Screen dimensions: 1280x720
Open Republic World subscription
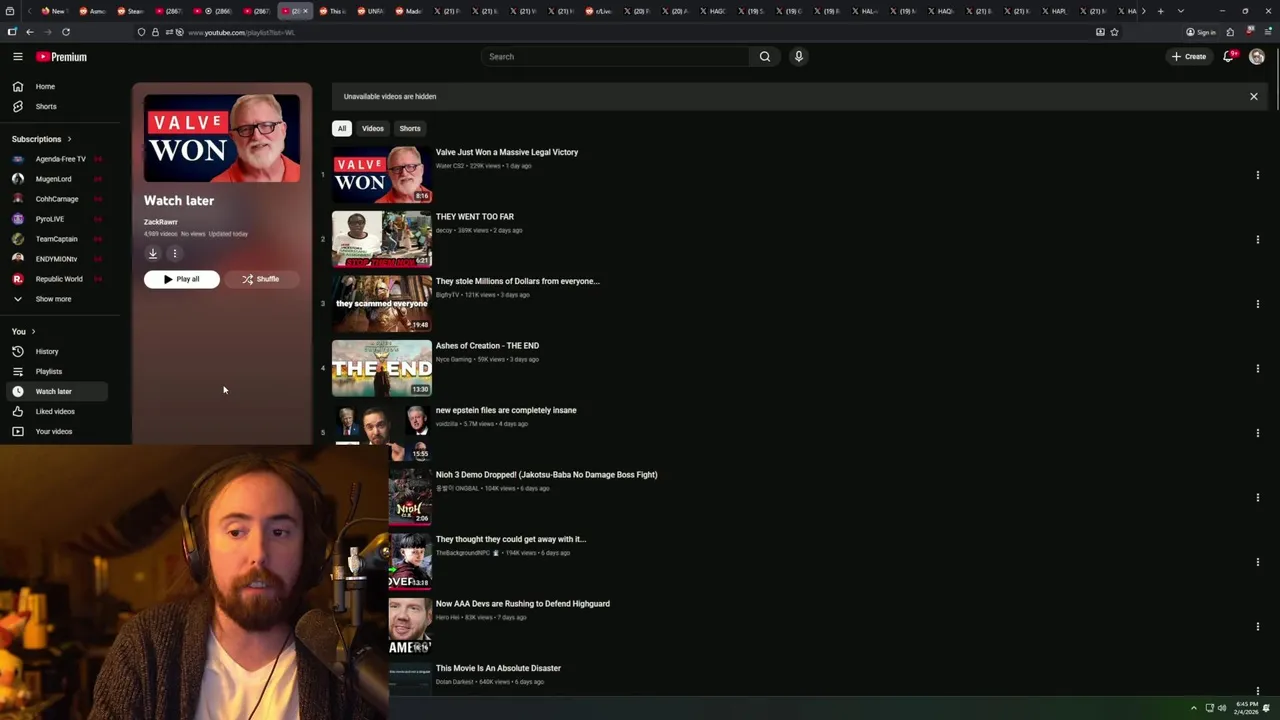click(x=55, y=279)
